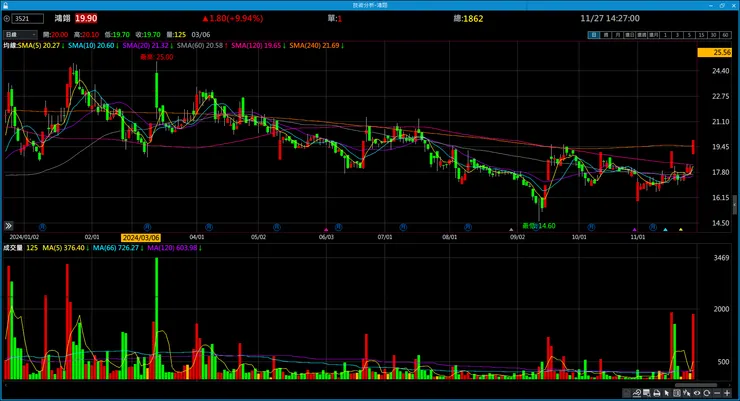Switch to the 週 weekly timeframe

[605, 35]
